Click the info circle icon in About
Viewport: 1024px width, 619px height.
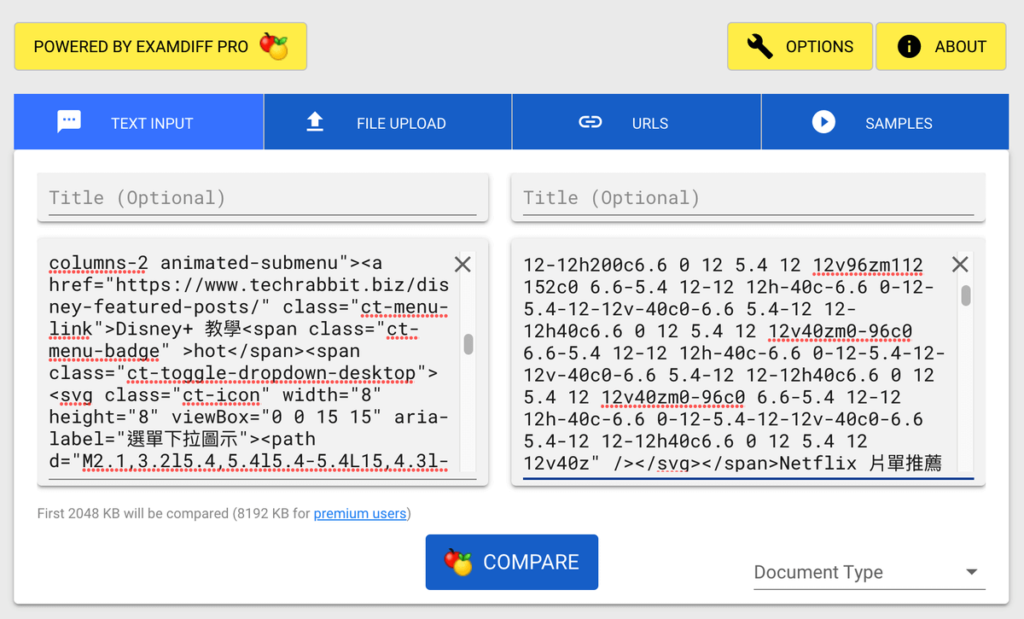click(908, 46)
